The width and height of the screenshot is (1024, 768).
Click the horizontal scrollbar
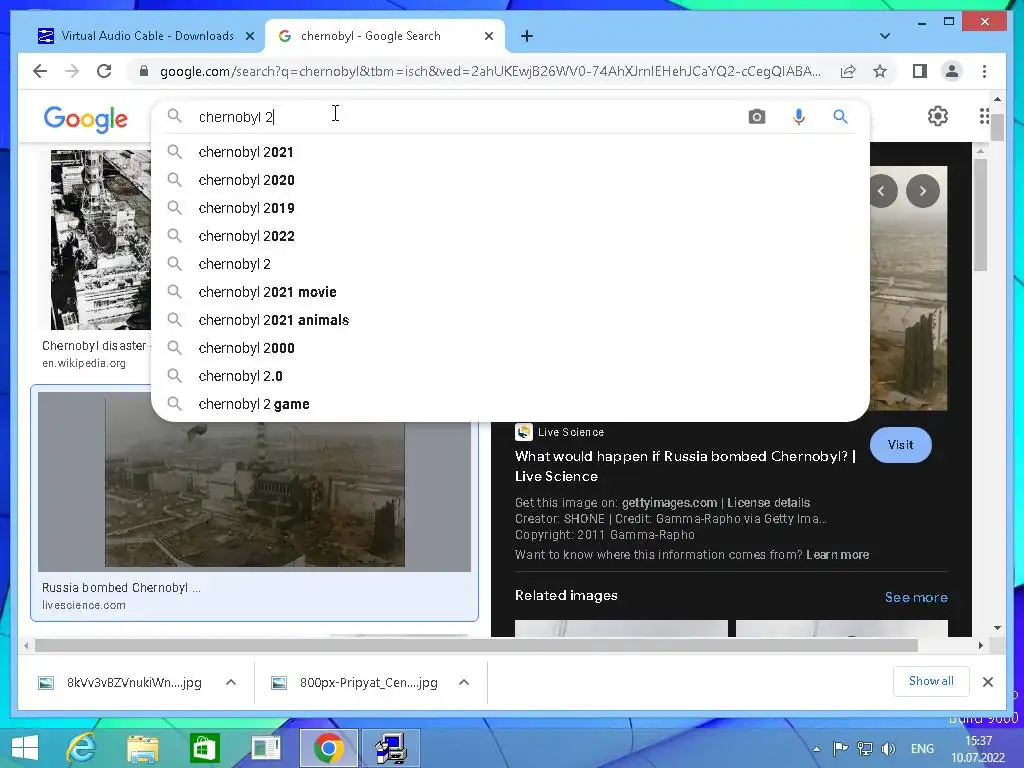476,645
